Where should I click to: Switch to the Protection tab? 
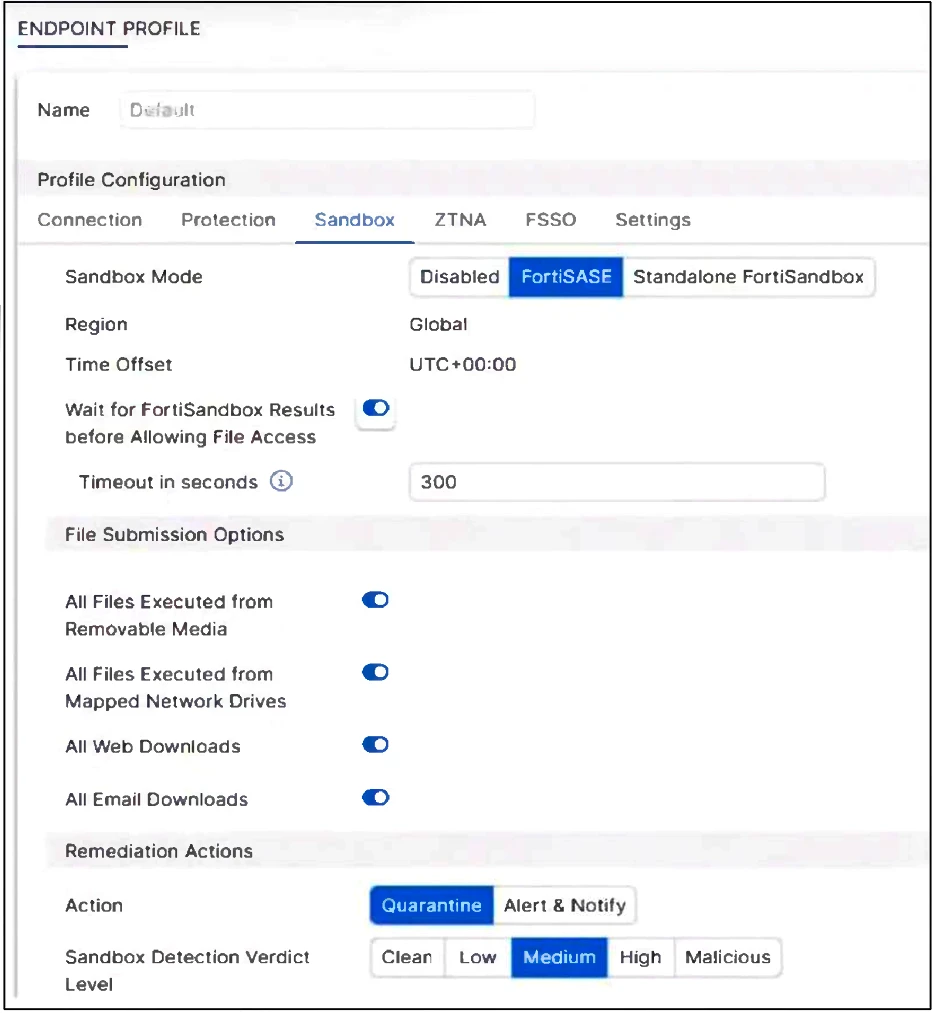[x=228, y=220]
